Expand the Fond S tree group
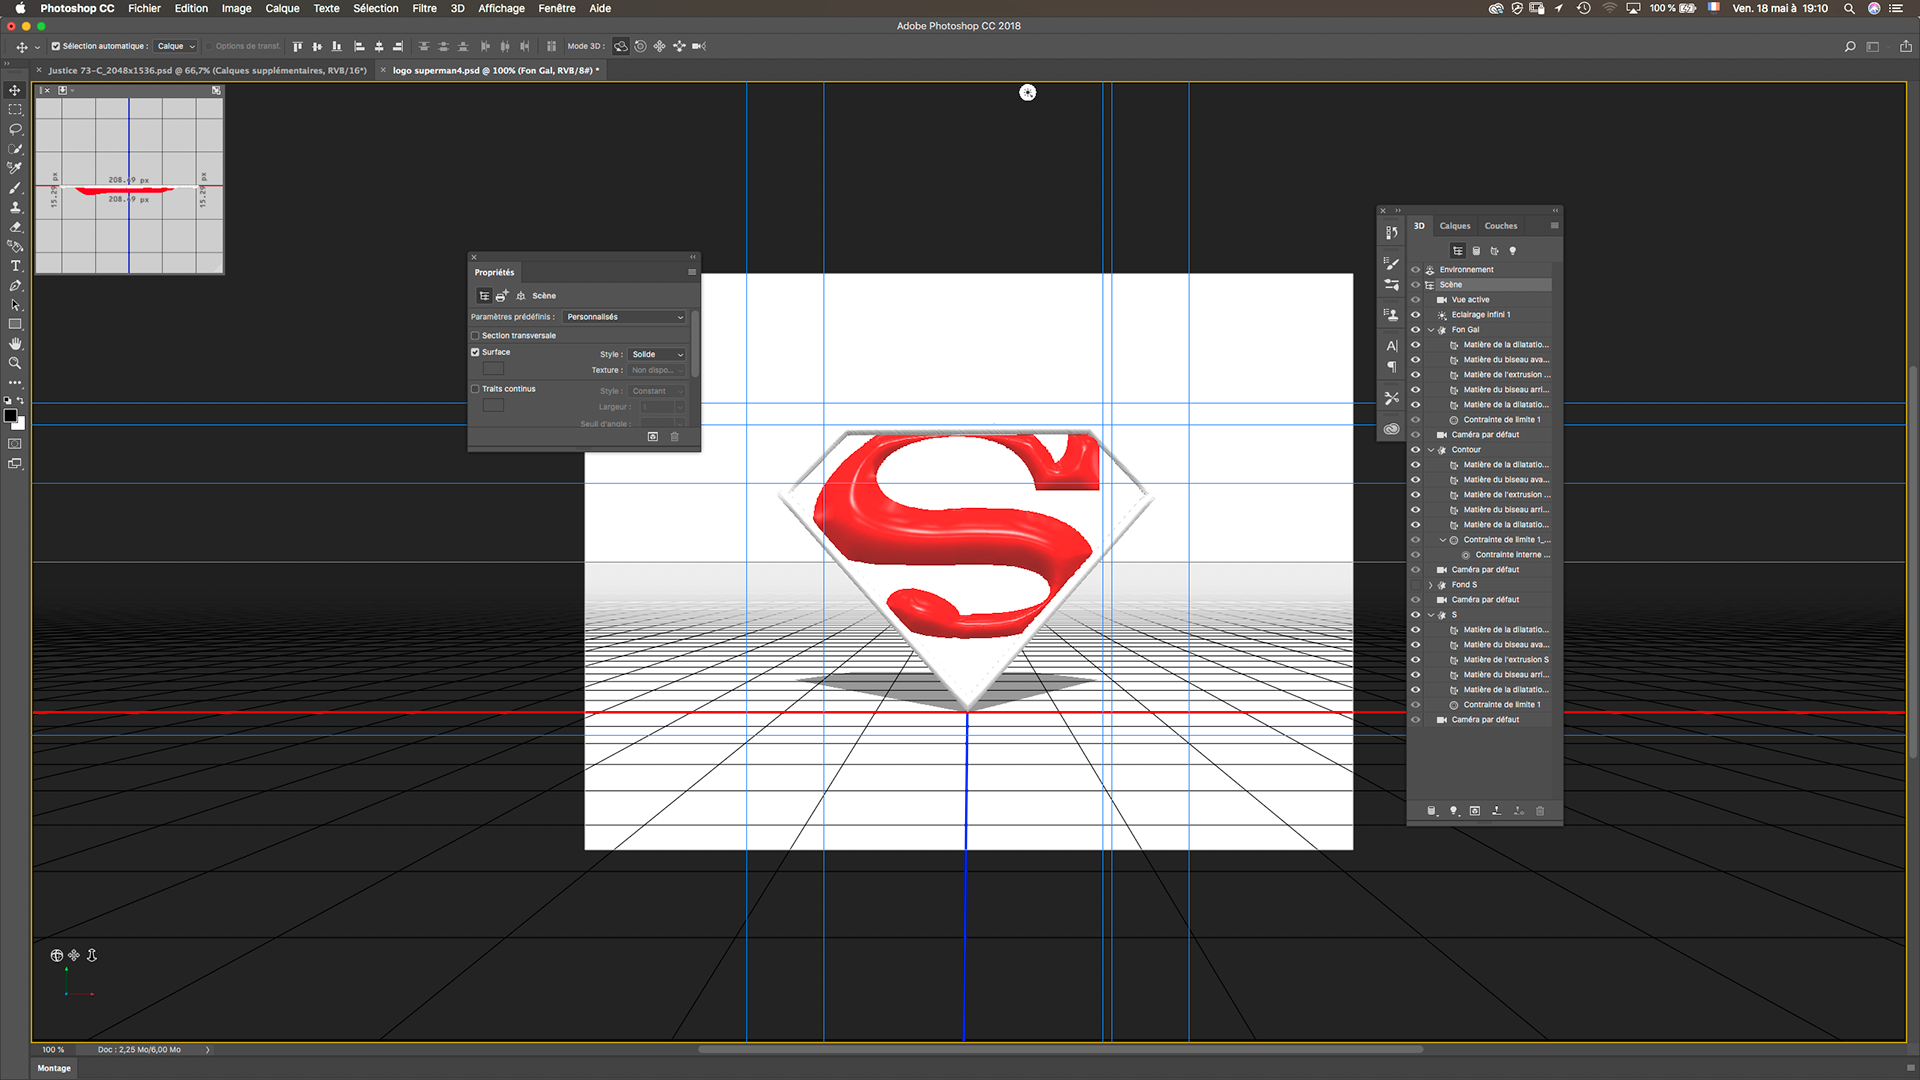The height and width of the screenshot is (1080, 1920). pos(1431,585)
